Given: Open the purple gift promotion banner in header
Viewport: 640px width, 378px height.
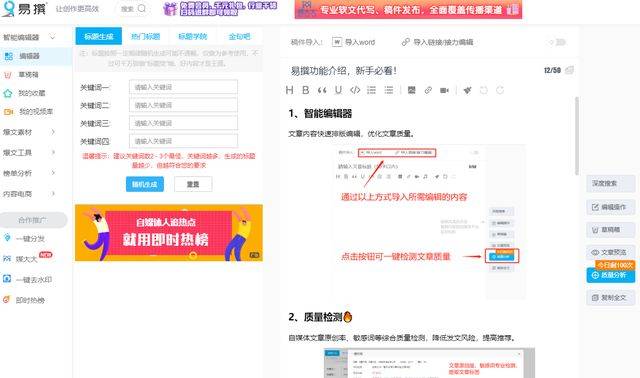Looking at the screenshot, I should (220, 9).
